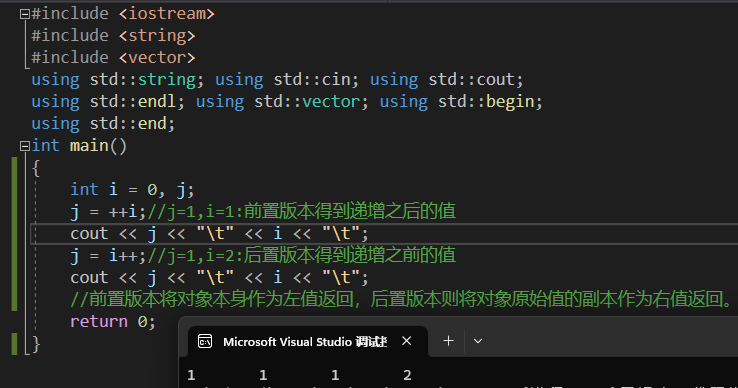Viewport: 738px width, 388px height.
Task: Click the opening brace of main
Action: tap(36, 168)
